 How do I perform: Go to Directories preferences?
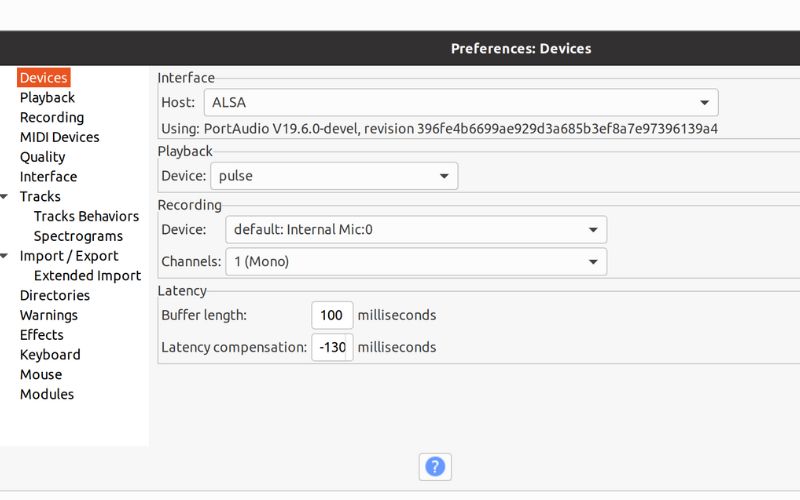pyautogui.click(x=54, y=295)
